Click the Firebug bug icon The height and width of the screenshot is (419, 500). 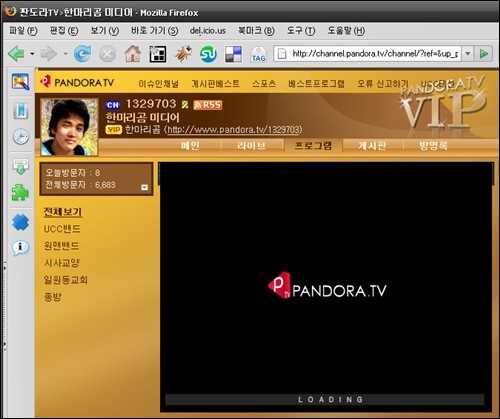(183, 53)
